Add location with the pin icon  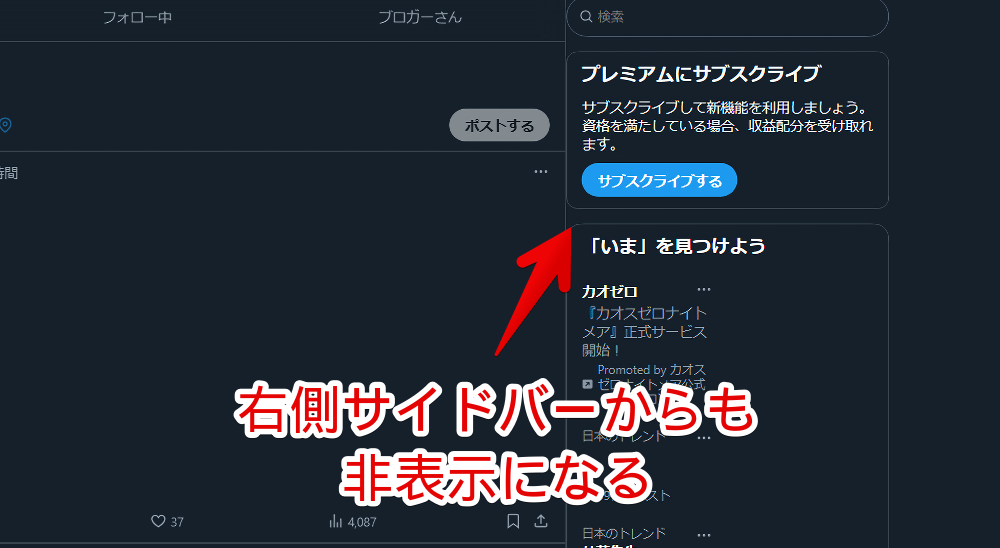pyautogui.click(x=5, y=125)
